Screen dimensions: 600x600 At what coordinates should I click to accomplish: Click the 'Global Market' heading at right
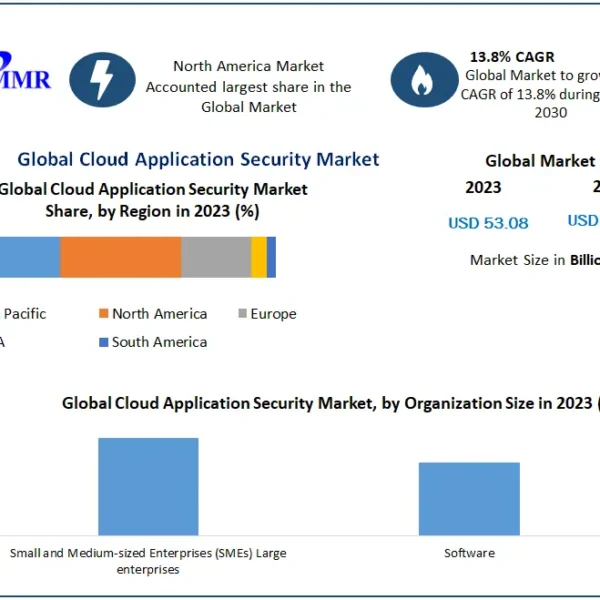click(x=540, y=161)
